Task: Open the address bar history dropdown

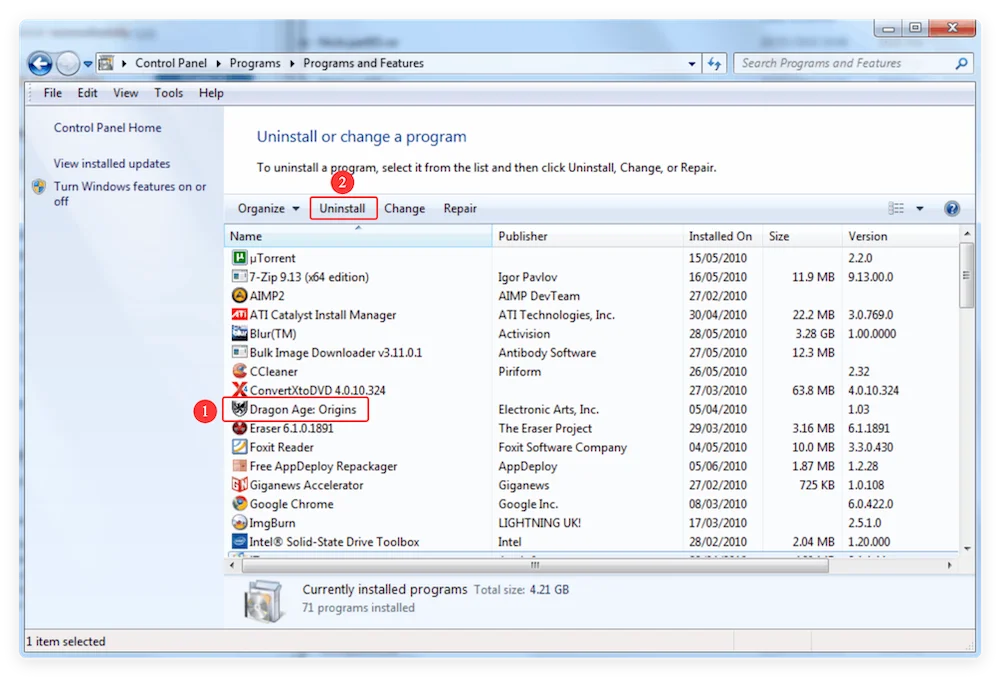Action: coord(692,64)
